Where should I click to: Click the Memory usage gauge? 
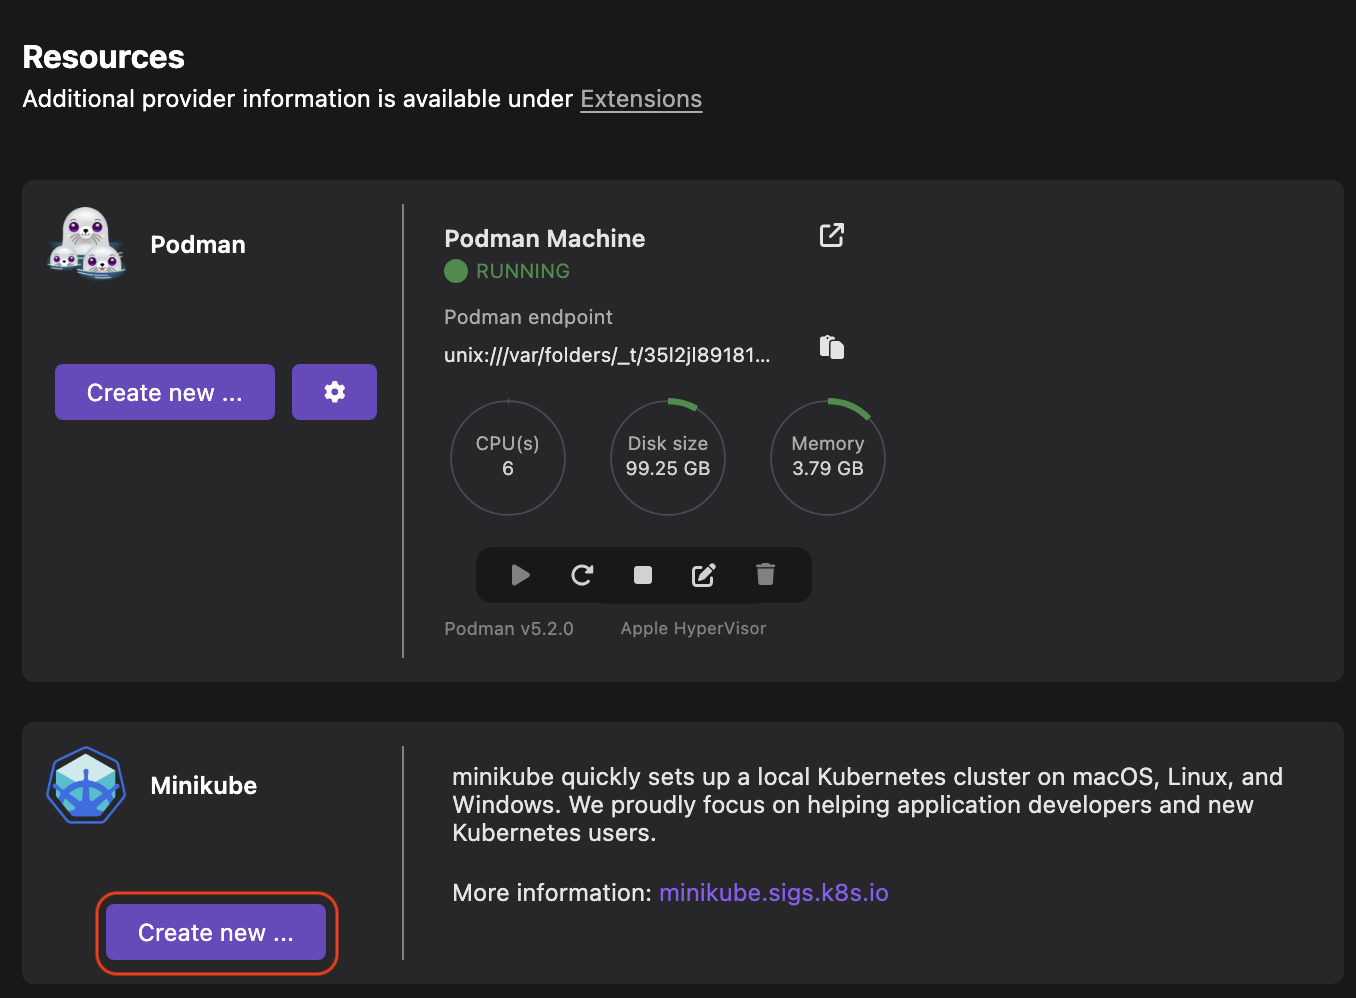828,457
